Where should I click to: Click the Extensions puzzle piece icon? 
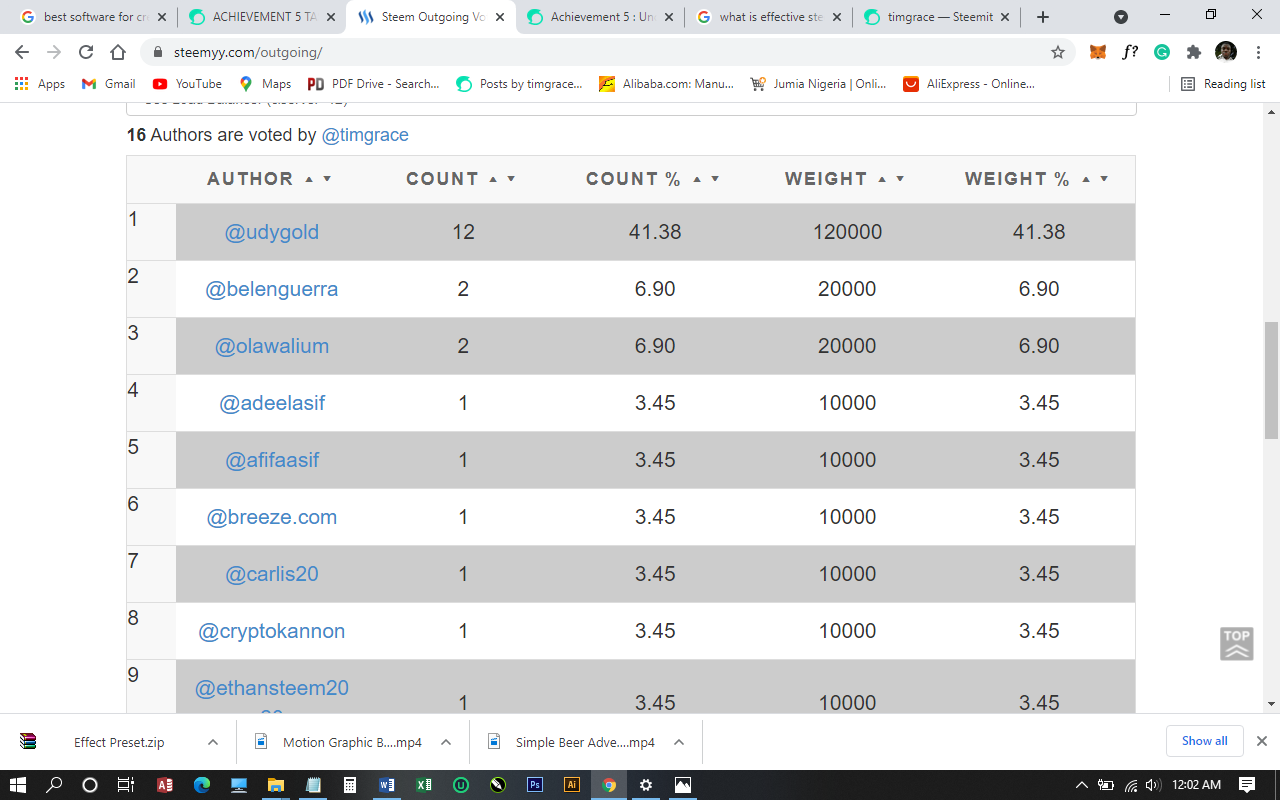(1193, 51)
